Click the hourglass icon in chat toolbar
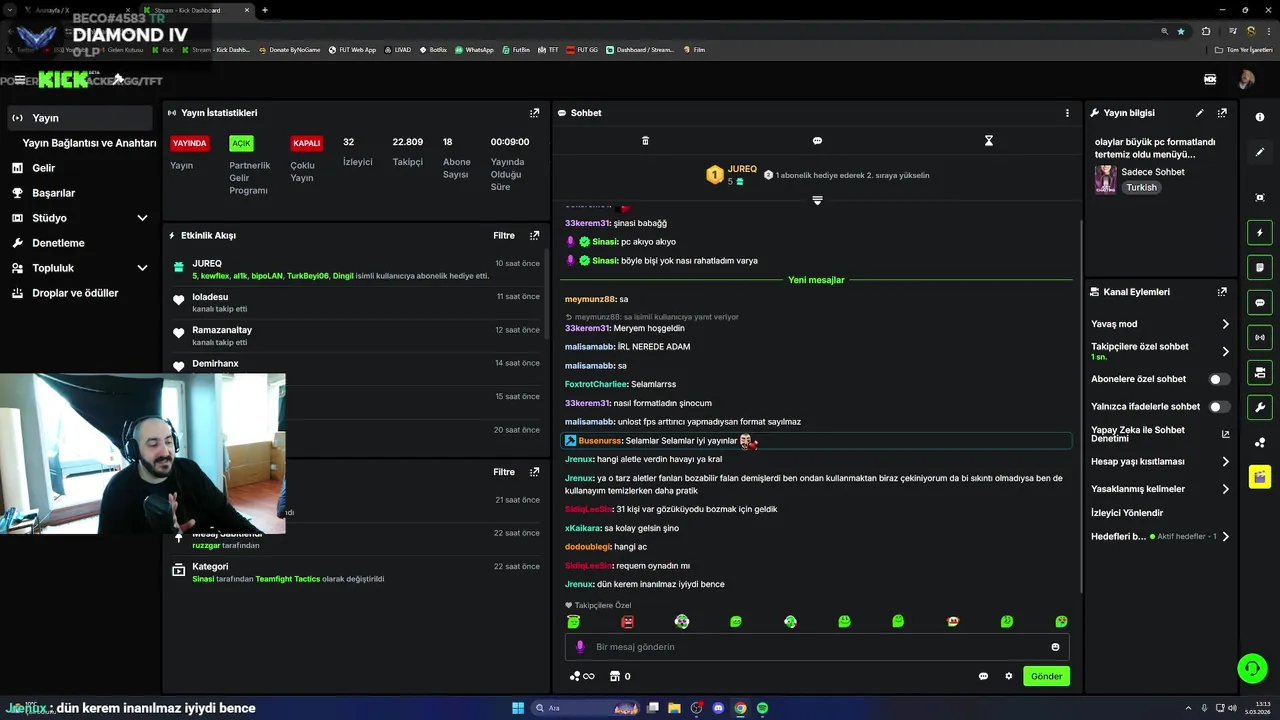This screenshot has width=1280, height=720. click(989, 141)
